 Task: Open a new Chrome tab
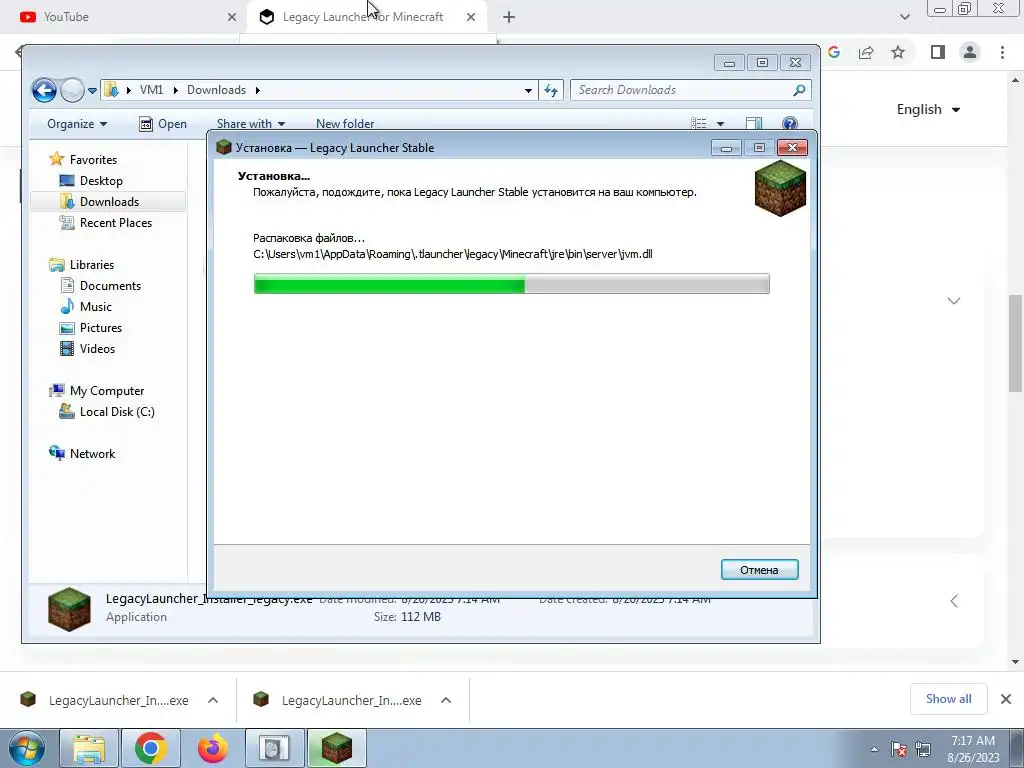click(x=509, y=17)
